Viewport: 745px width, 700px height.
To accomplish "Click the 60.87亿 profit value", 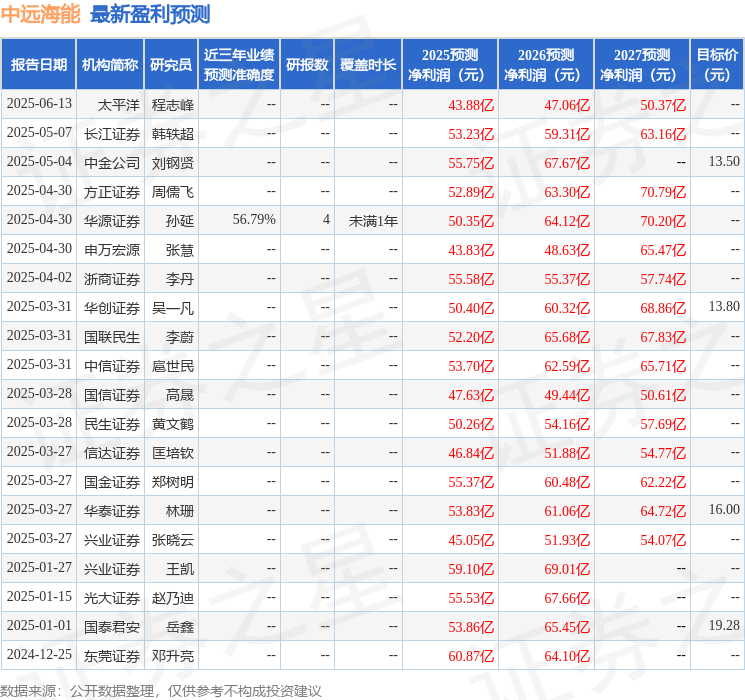I will 471,656.
